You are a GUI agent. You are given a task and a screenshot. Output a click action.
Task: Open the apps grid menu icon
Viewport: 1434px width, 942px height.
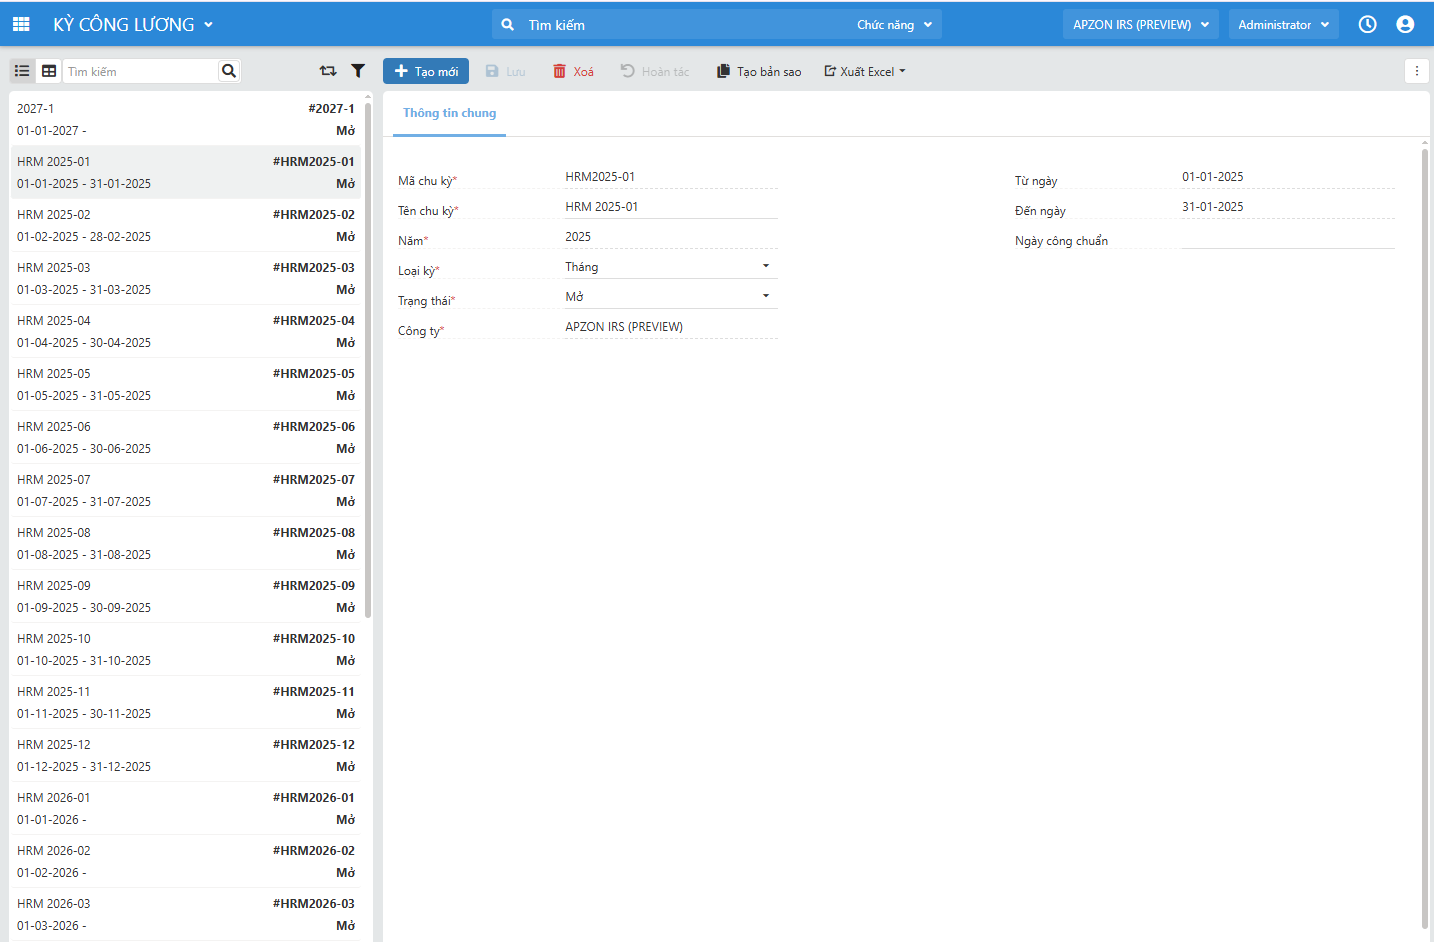click(x=21, y=24)
